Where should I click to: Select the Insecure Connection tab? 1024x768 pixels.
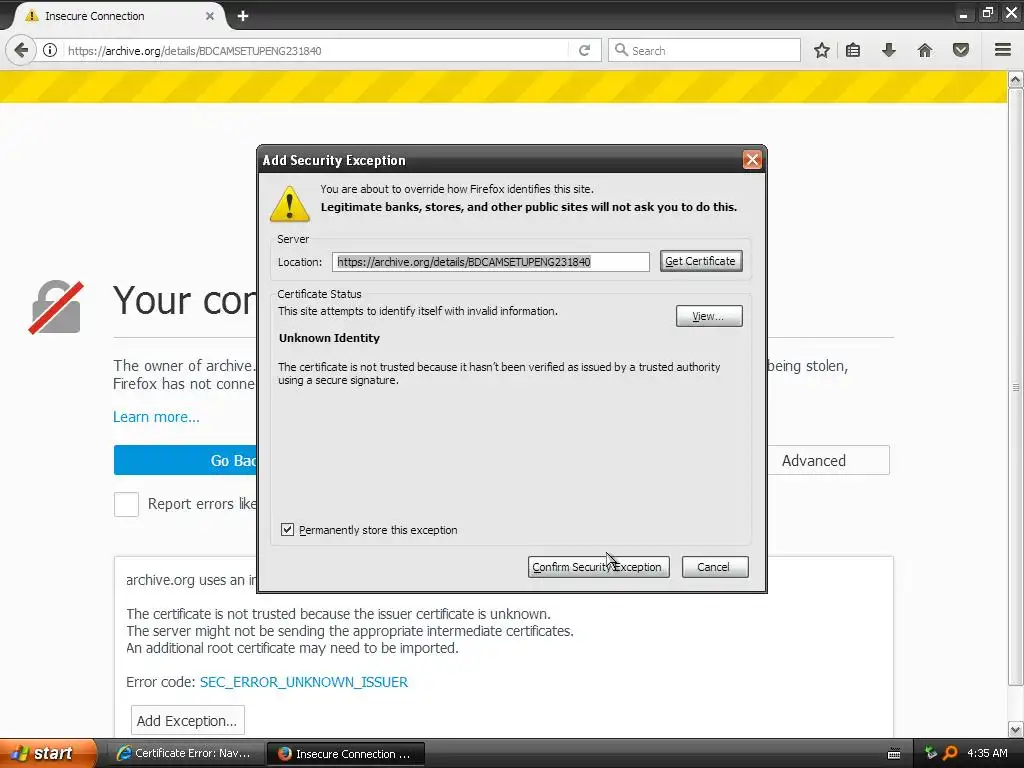pyautogui.click(x=118, y=16)
